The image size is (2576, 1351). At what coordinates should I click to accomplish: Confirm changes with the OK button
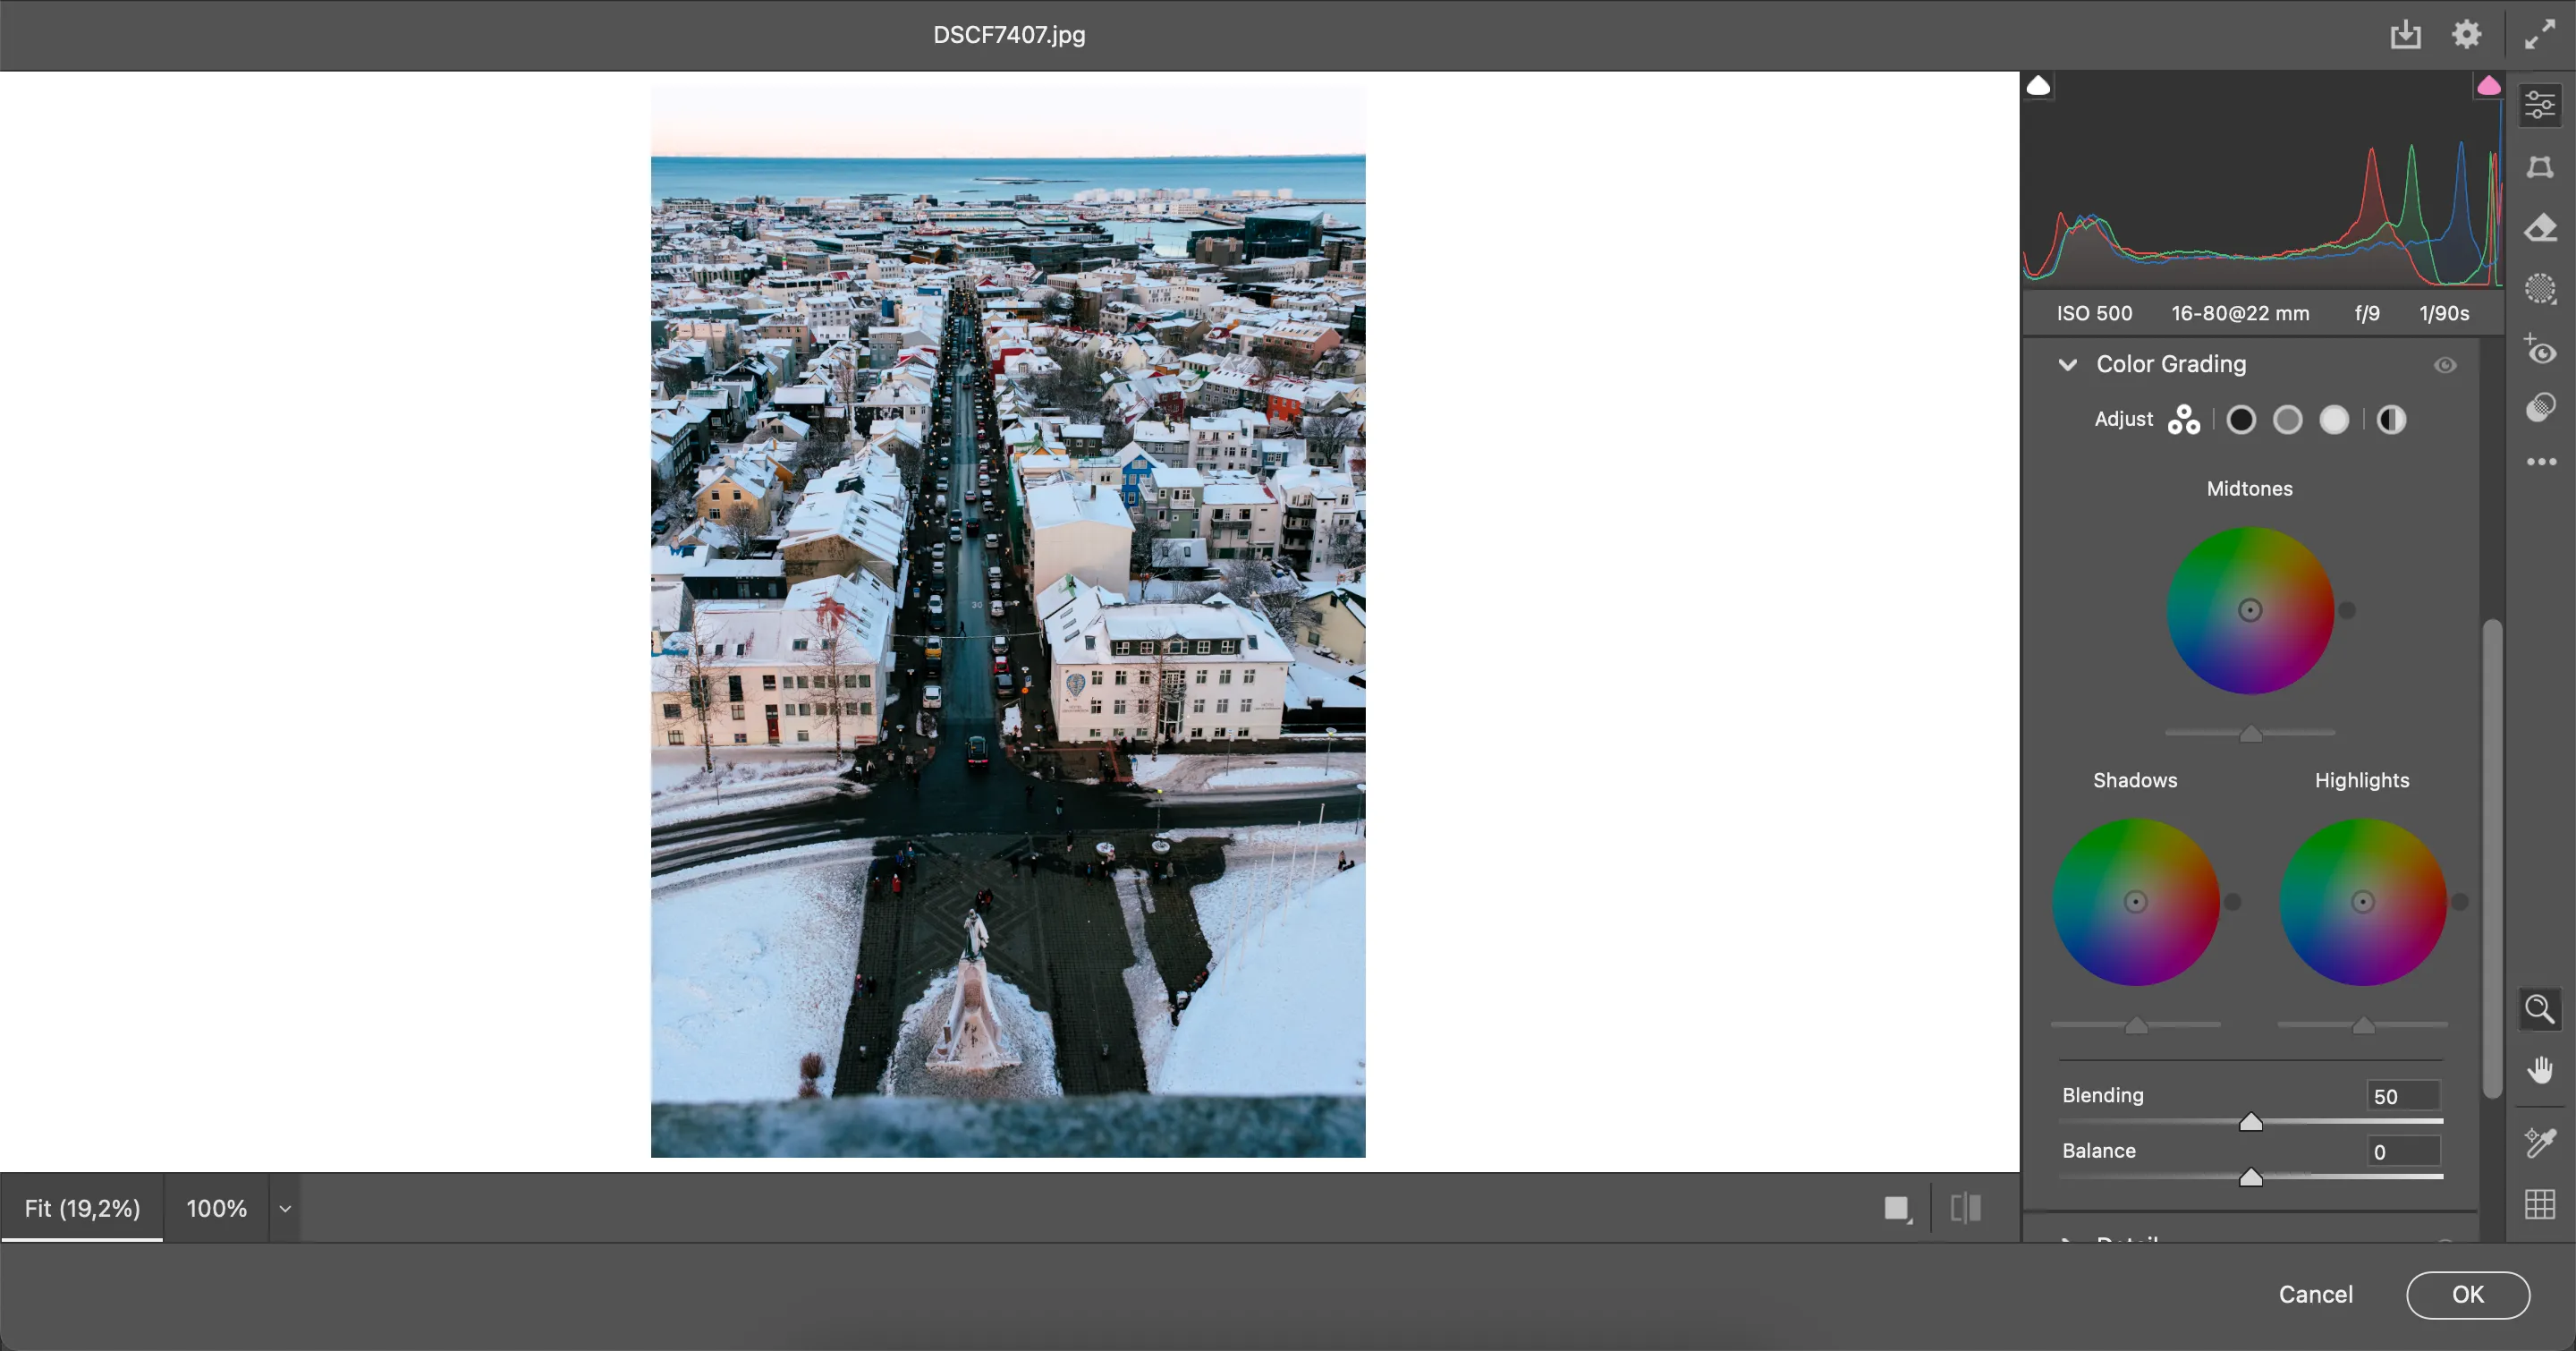click(x=2466, y=1294)
